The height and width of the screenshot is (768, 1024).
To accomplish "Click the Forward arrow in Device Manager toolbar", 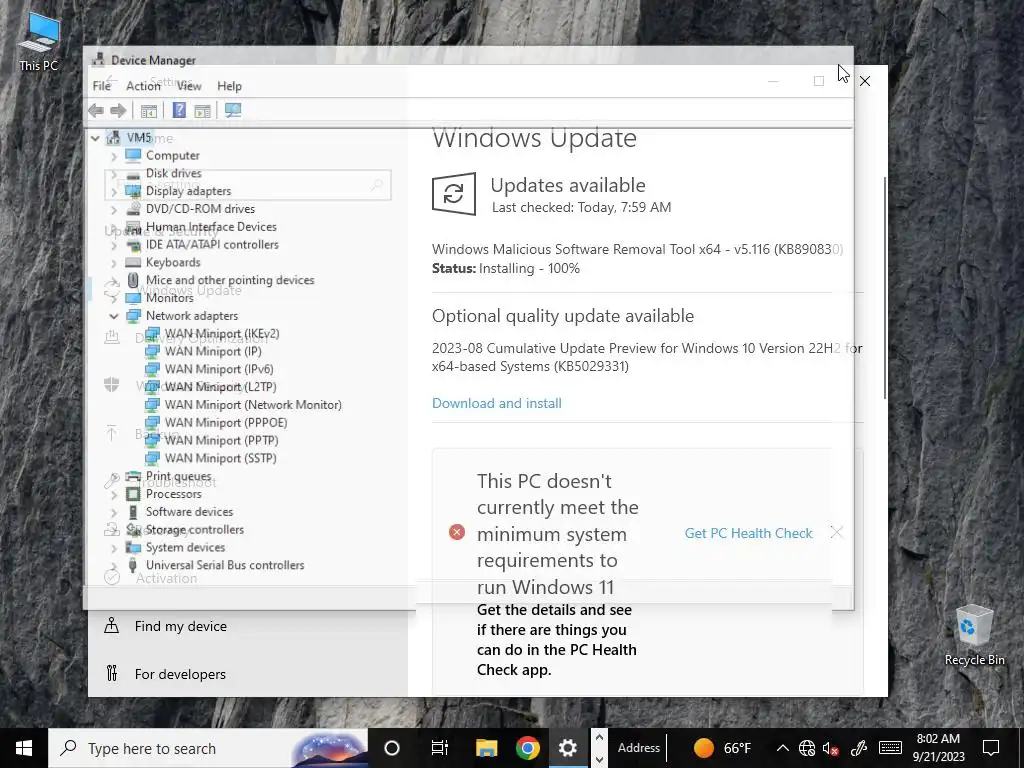I will 118,110.
